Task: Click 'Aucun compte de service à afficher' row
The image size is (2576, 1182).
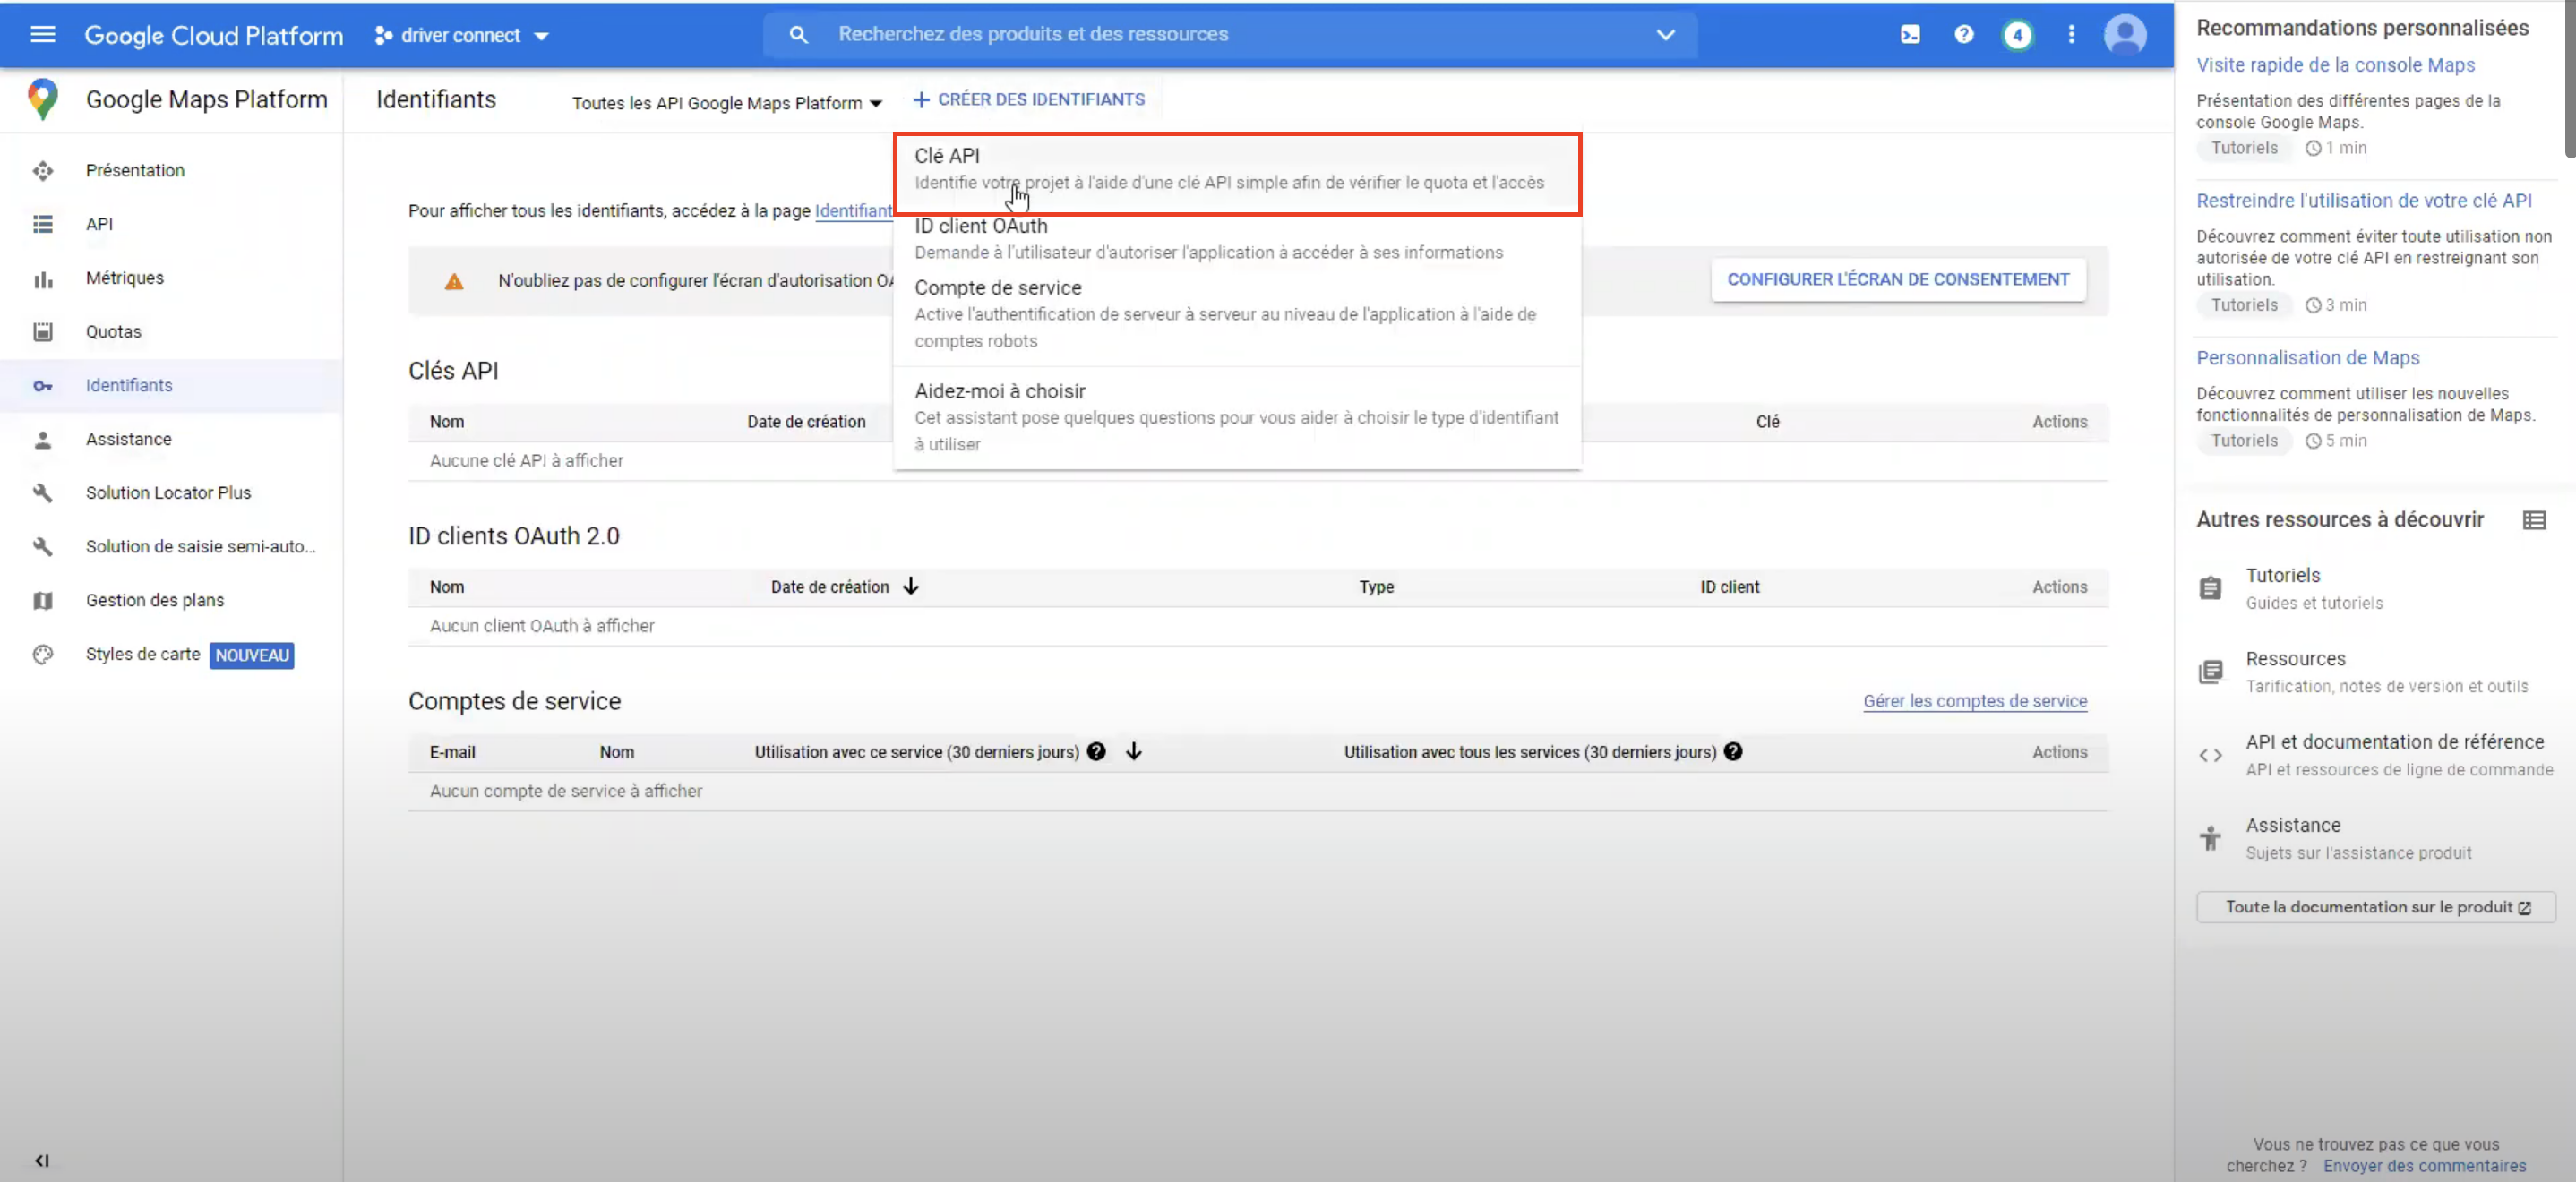Action: click(1258, 791)
